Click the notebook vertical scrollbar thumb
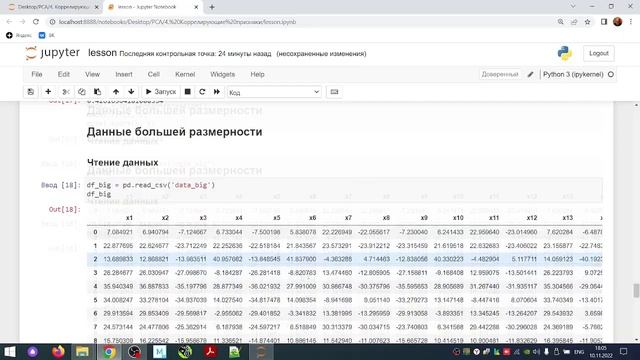 tap(636, 291)
